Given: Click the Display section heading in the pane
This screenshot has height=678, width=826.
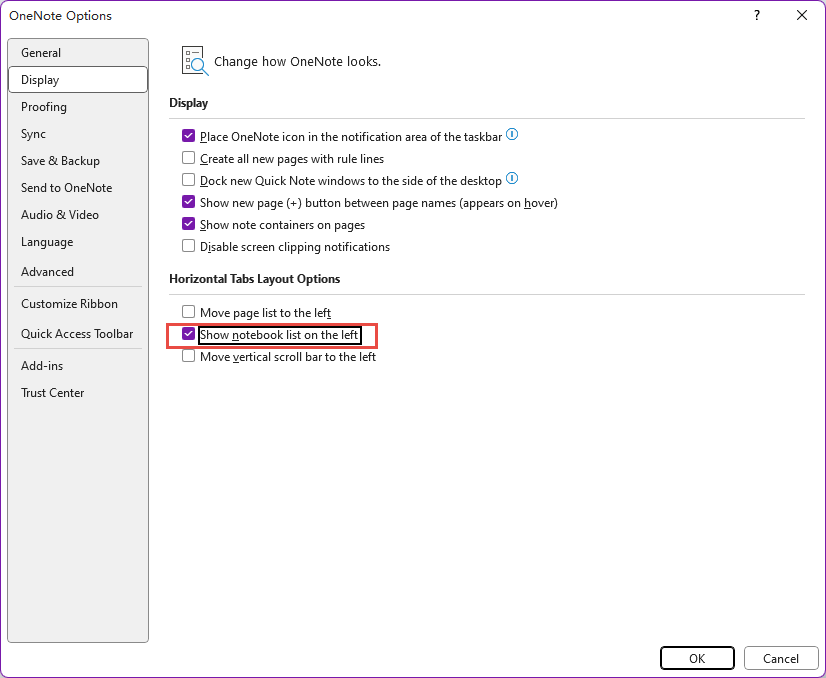Looking at the screenshot, I should (x=189, y=103).
